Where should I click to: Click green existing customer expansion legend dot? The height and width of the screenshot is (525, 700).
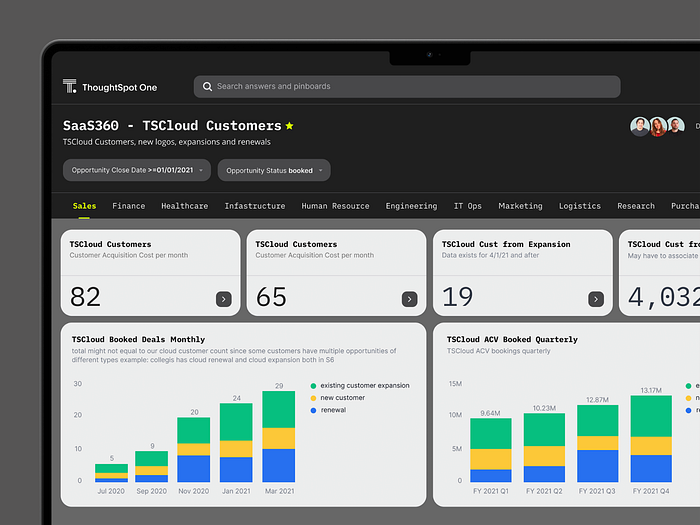click(x=313, y=386)
